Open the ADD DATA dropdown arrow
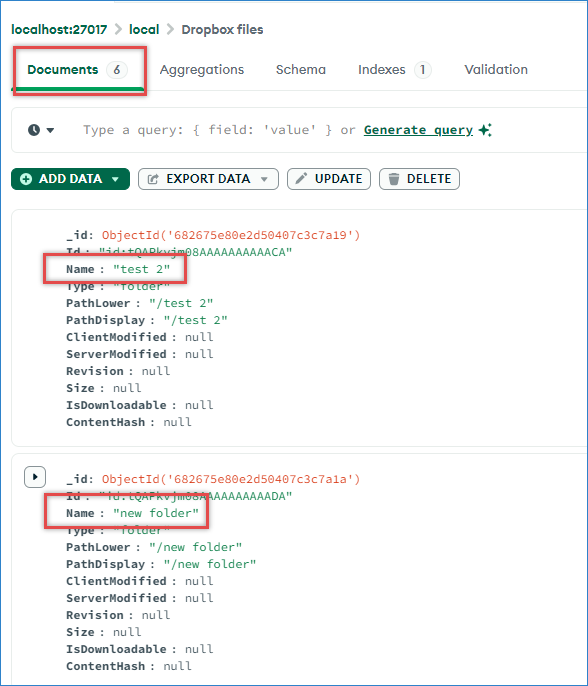 pos(115,179)
